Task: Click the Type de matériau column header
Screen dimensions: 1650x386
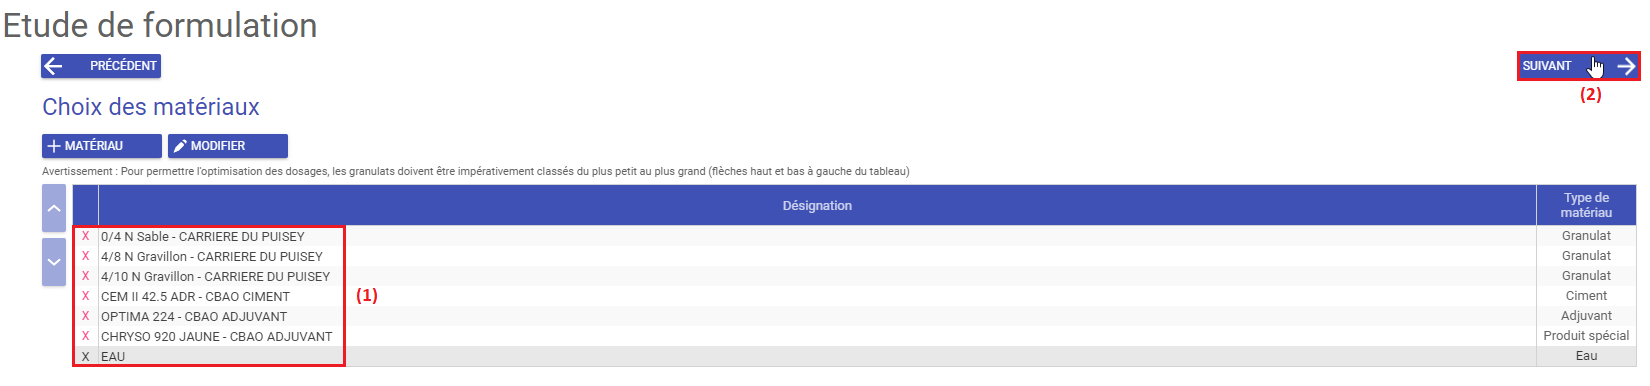Action: coord(1586,205)
